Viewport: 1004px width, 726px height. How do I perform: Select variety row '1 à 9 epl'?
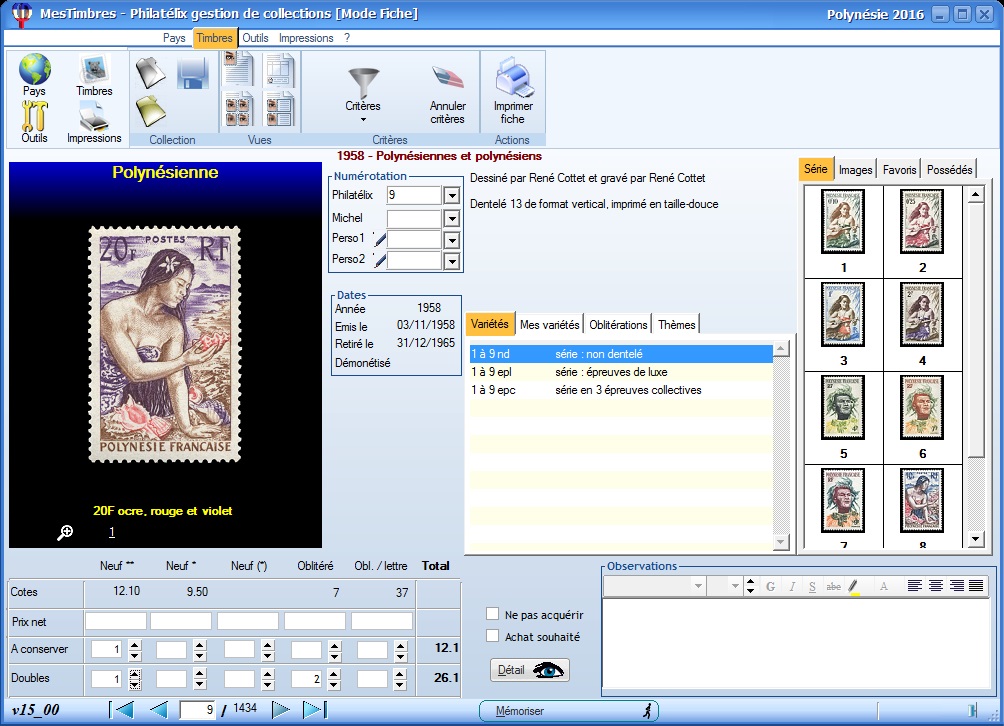point(621,372)
